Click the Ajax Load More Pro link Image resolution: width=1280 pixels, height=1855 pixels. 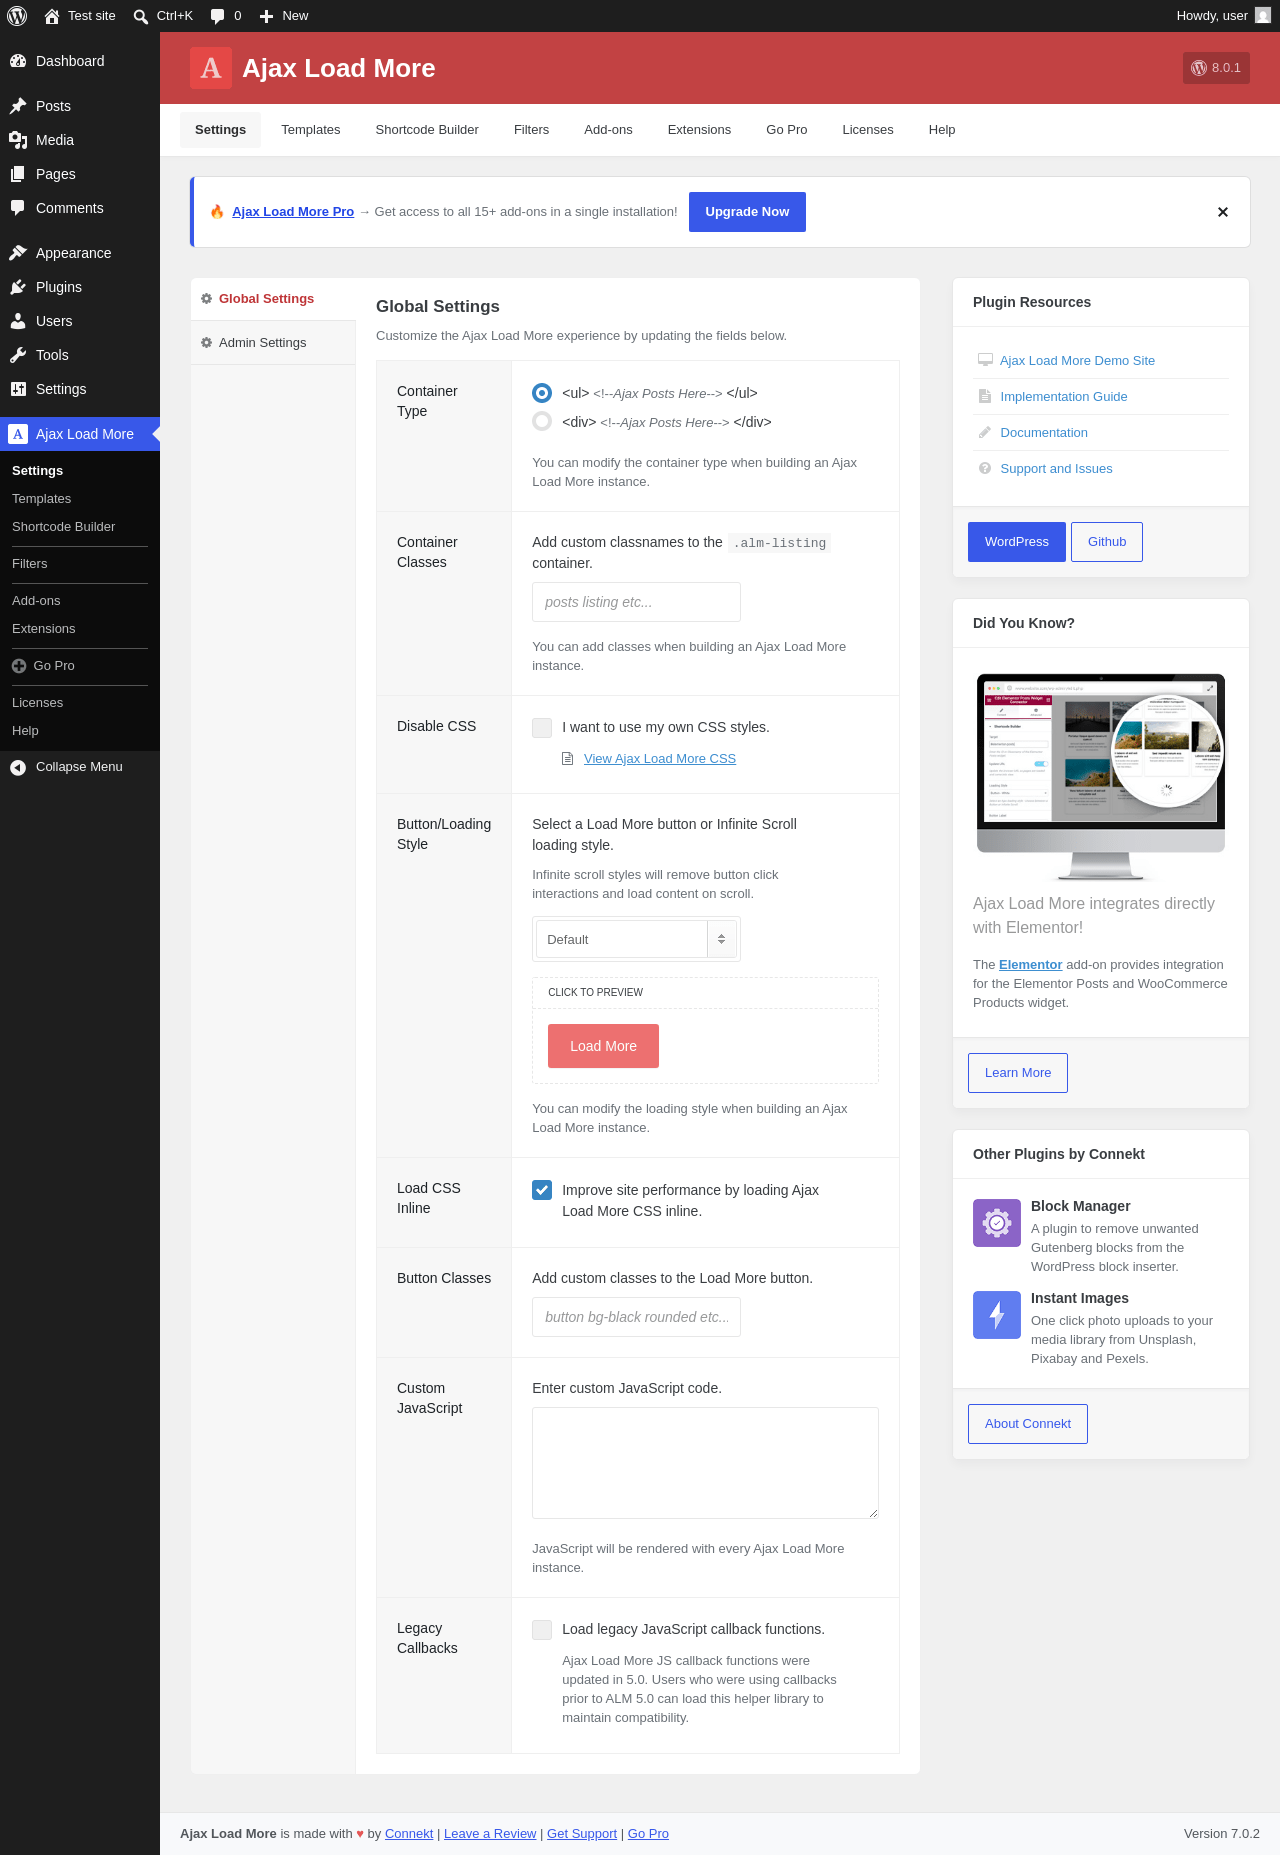293,212
